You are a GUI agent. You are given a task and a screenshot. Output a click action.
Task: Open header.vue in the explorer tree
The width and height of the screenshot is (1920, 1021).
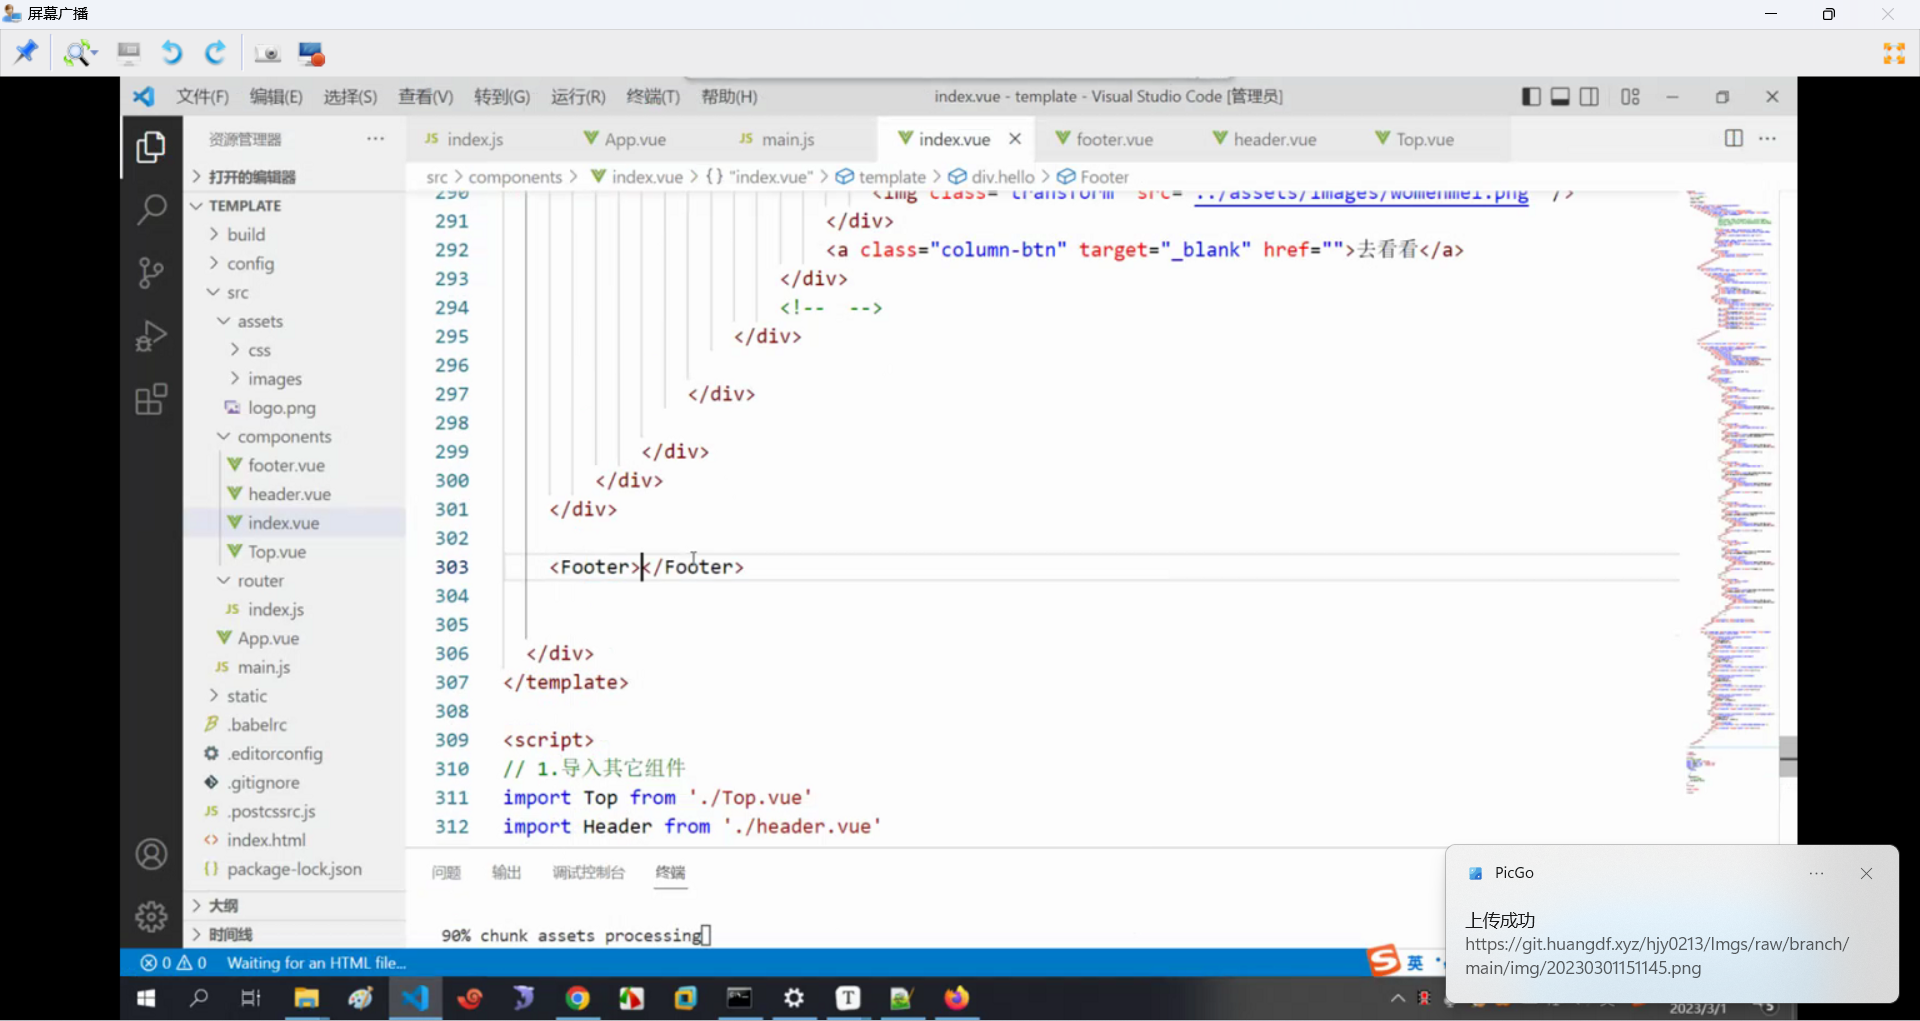(x=289, y=495)
